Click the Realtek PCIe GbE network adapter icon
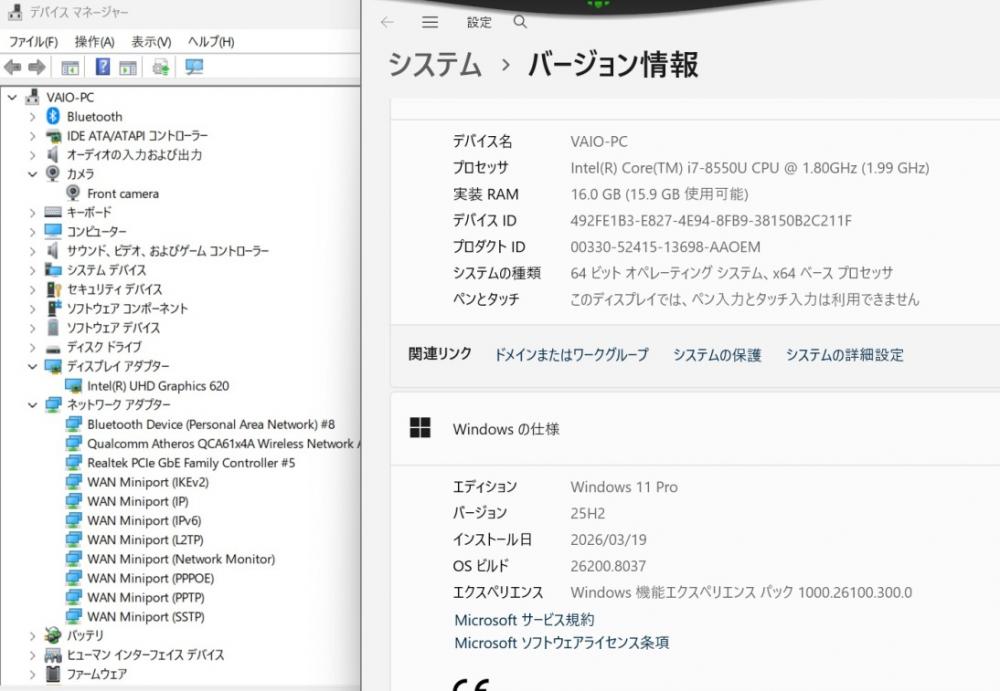Image resolution: width=1000 pixels, height=691 pixels. [x=73, y=462]
